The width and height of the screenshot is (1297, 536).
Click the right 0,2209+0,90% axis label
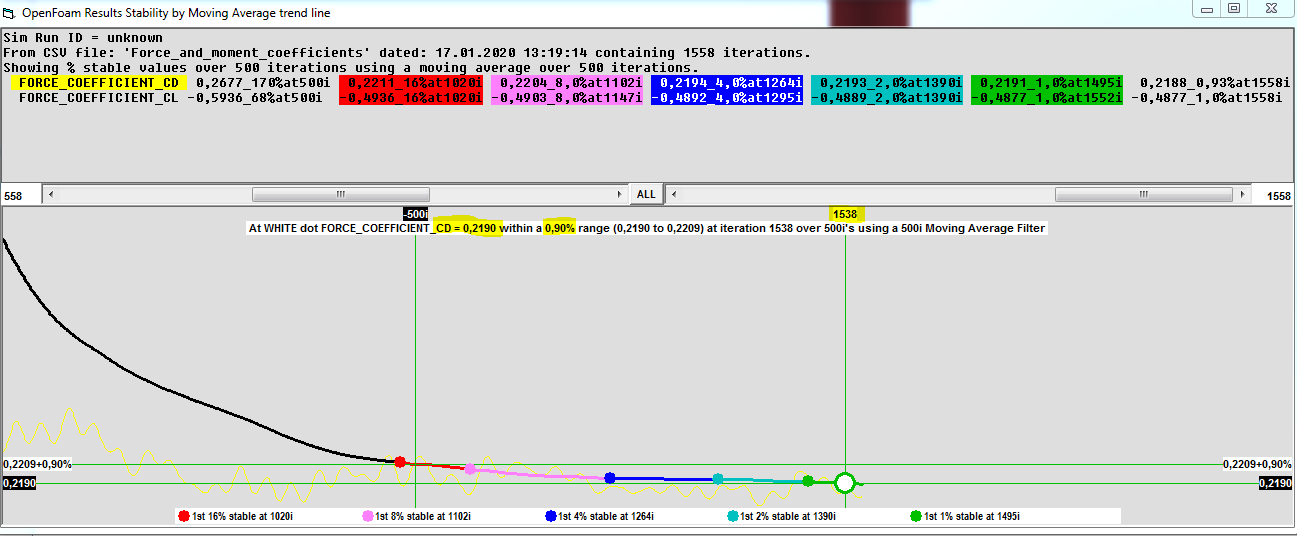1258,465
